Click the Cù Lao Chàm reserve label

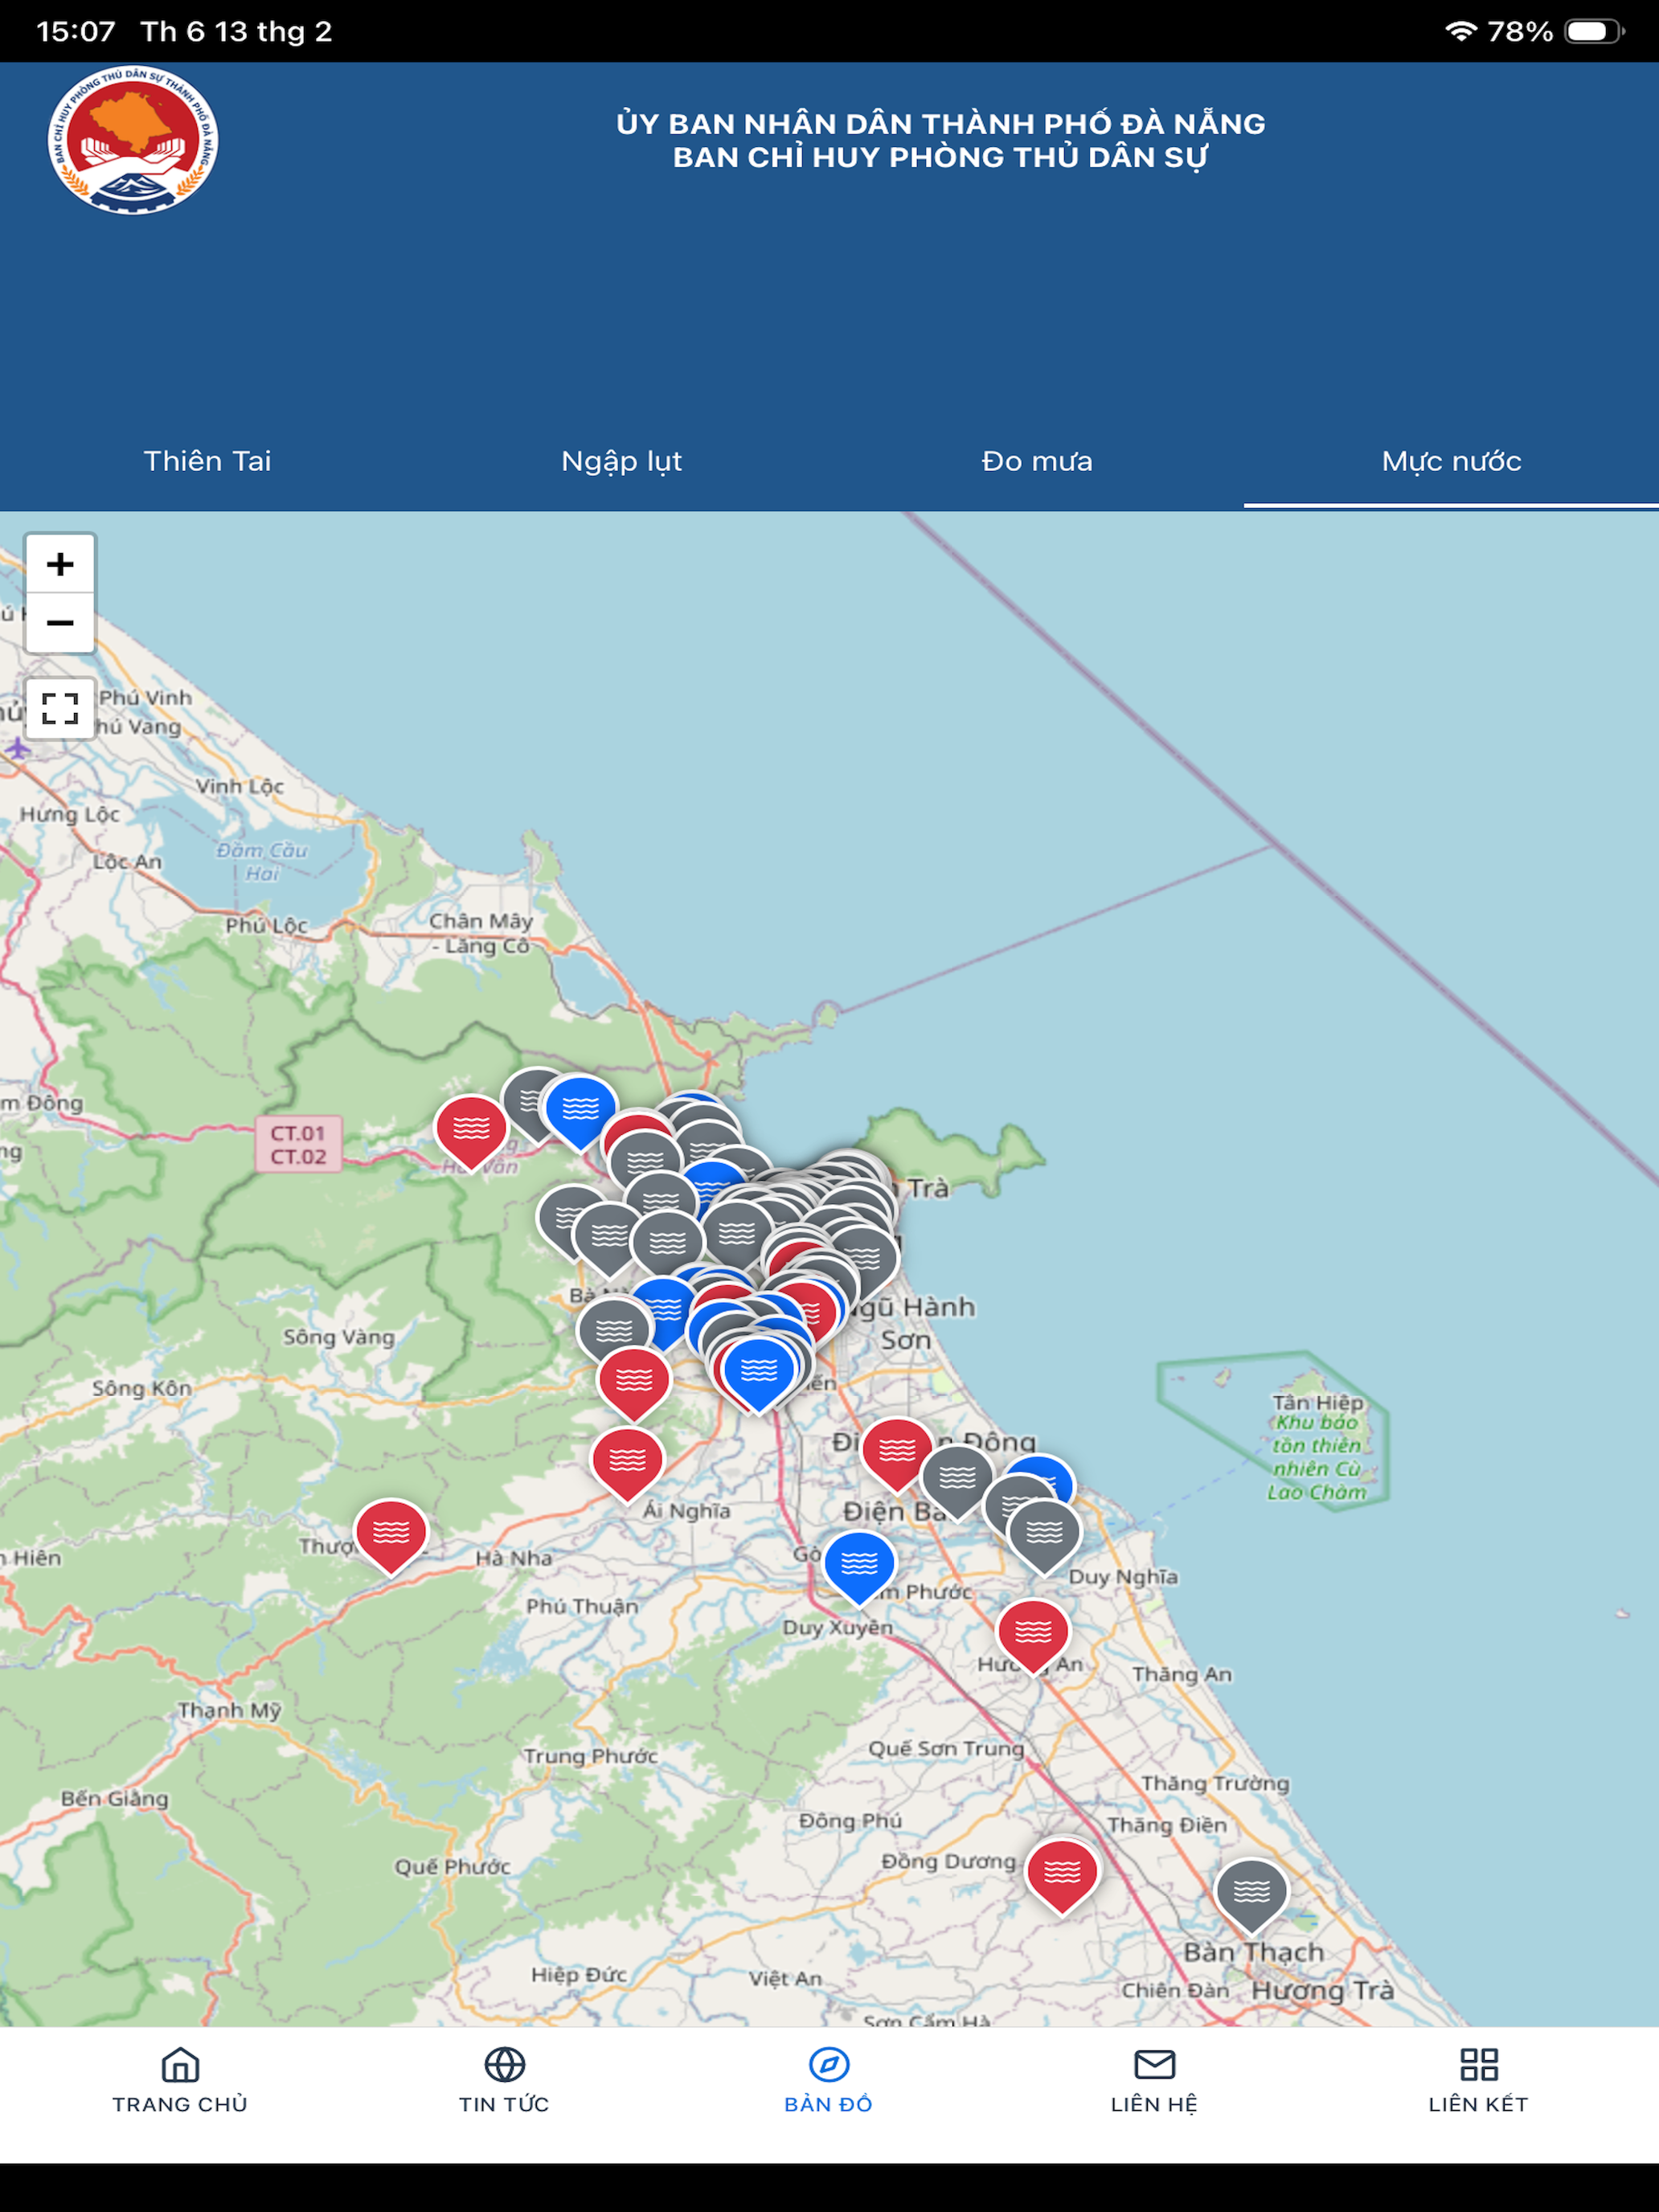click(1317, 1457)
